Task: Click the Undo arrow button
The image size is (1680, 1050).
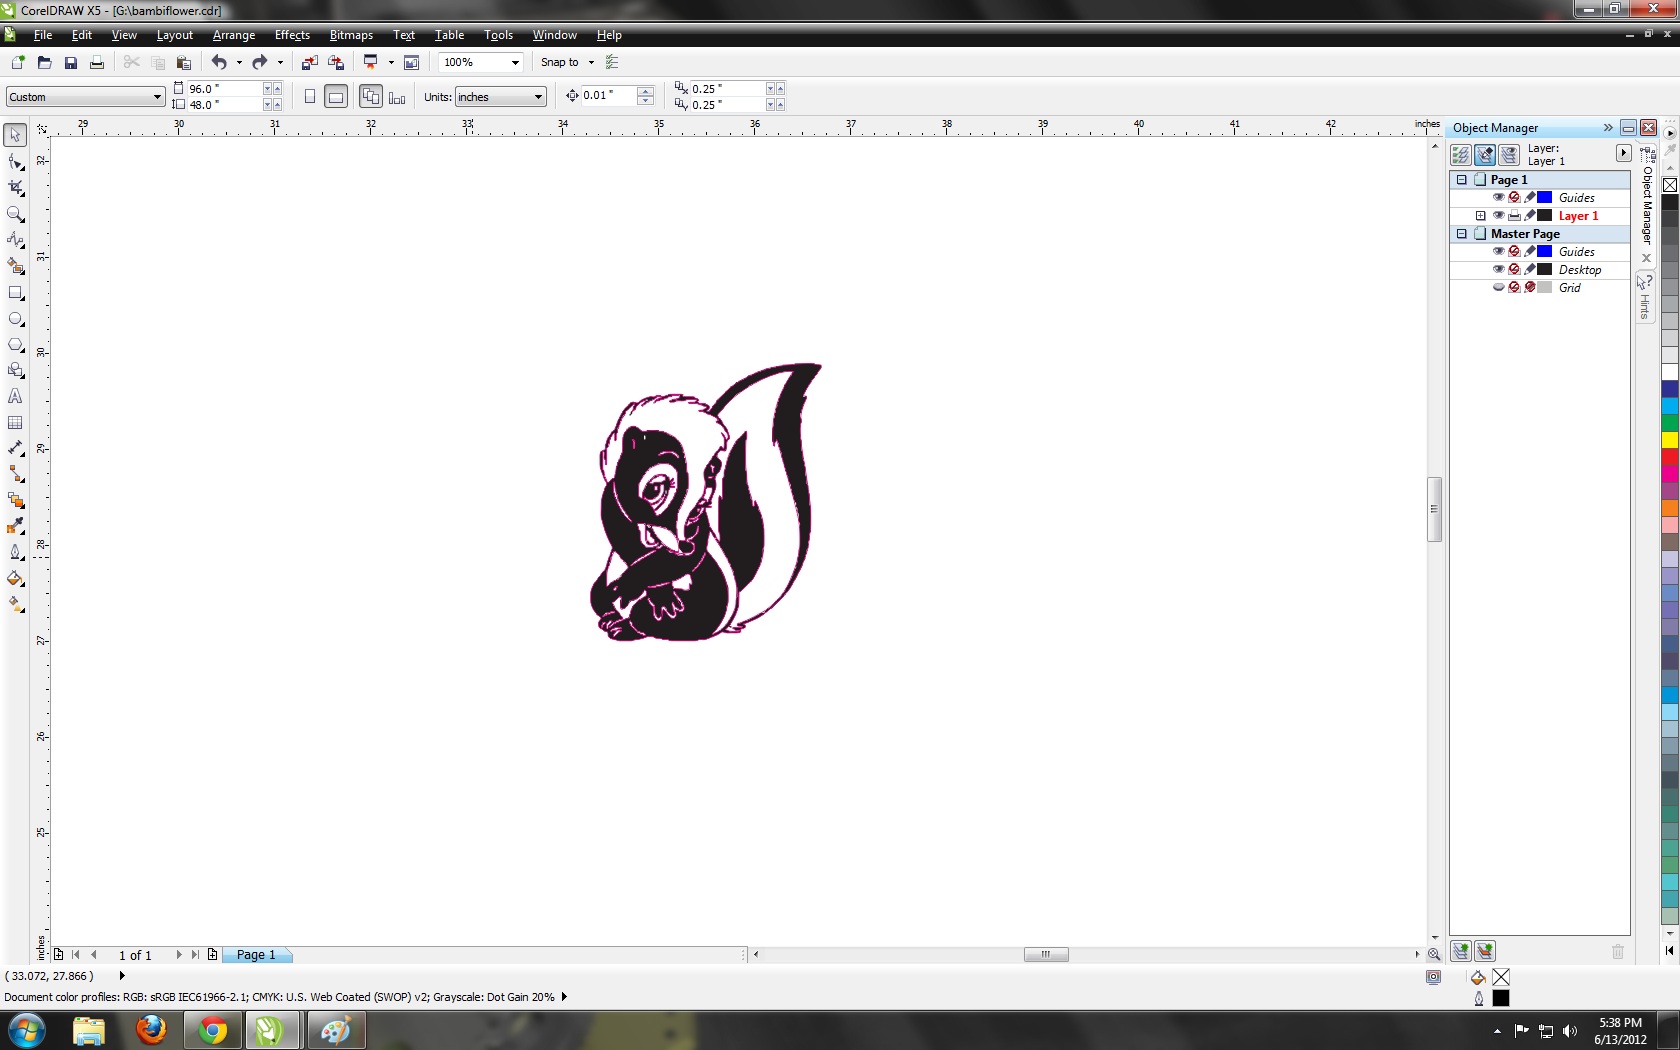Action: pyautogui.click(x=218, y=62)
